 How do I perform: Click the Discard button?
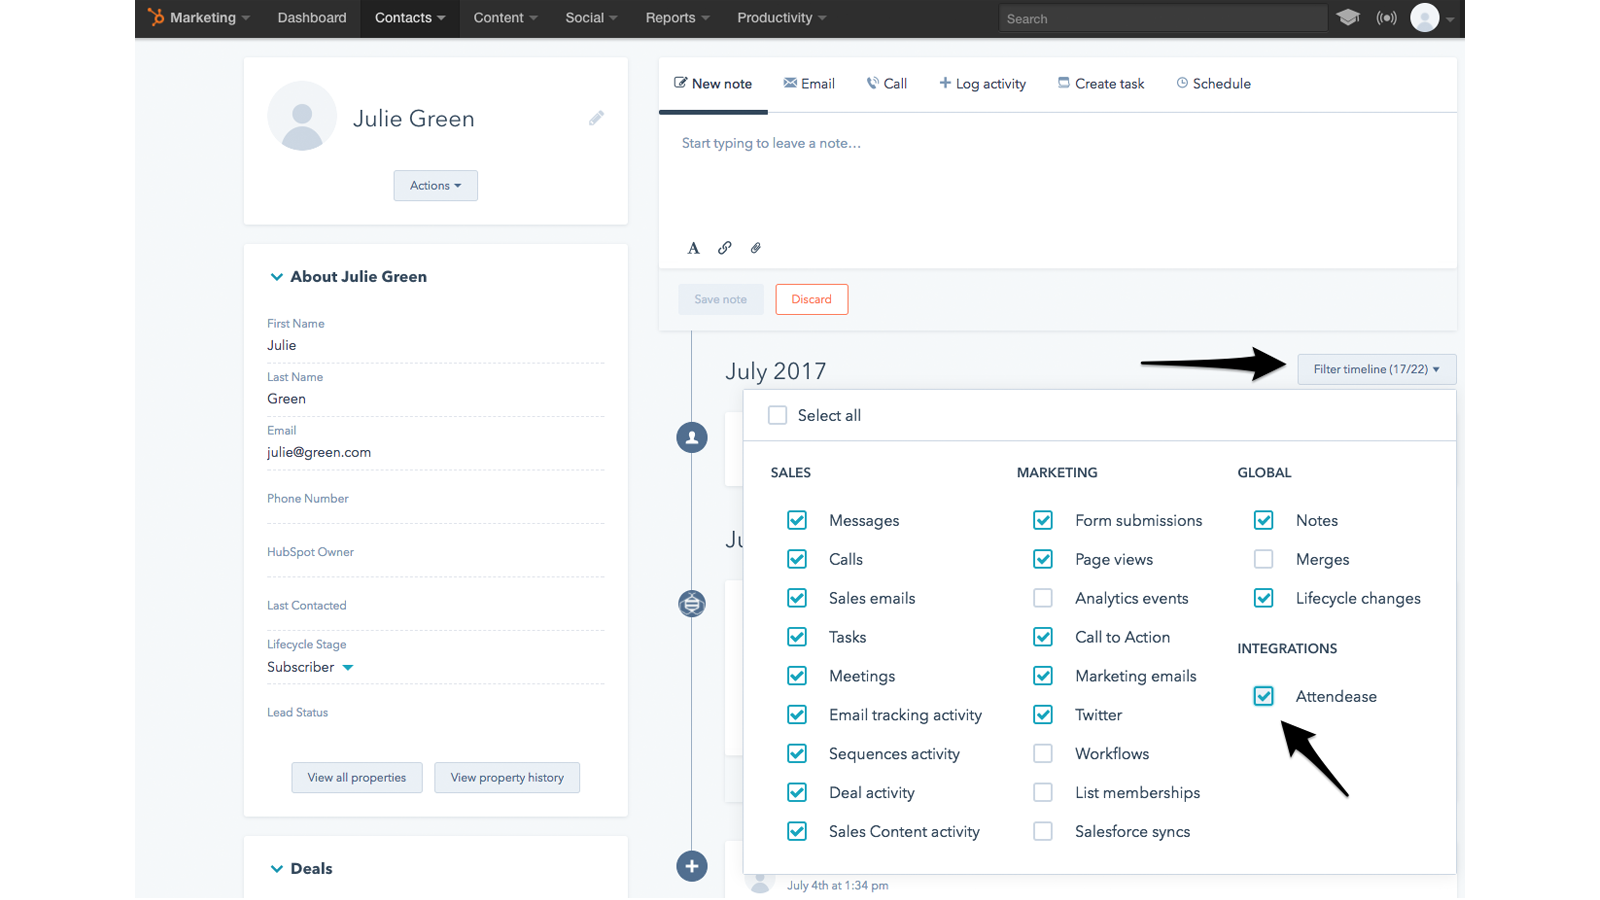(x=811, y=298)
